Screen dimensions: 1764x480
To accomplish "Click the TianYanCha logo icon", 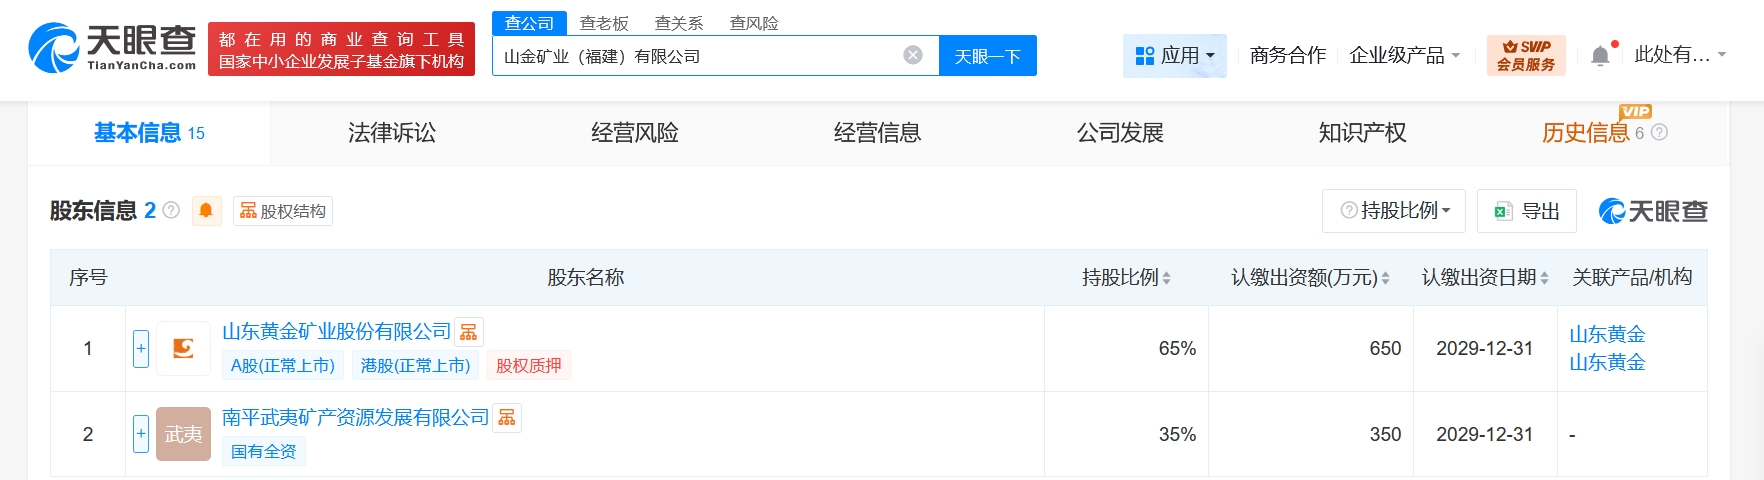I will [54, 48].
